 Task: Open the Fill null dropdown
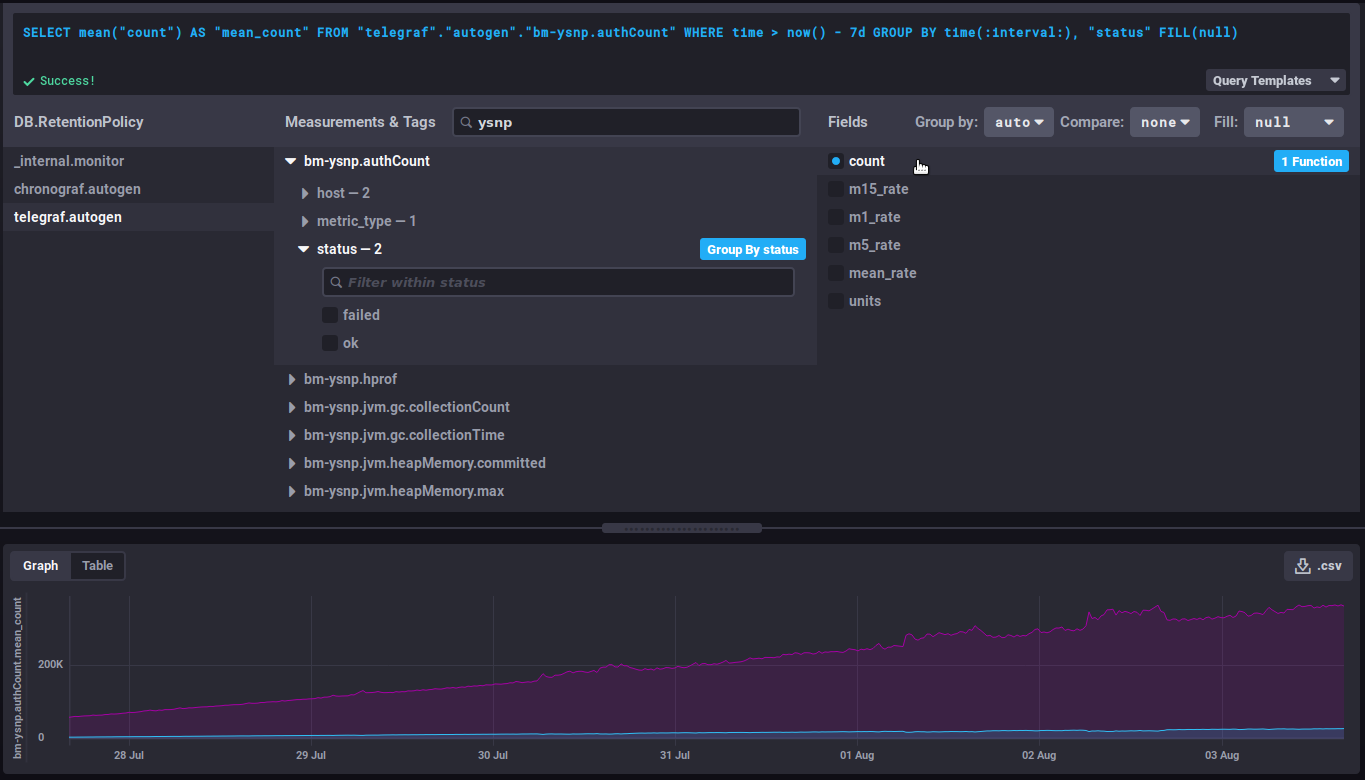coord(1292,122)
